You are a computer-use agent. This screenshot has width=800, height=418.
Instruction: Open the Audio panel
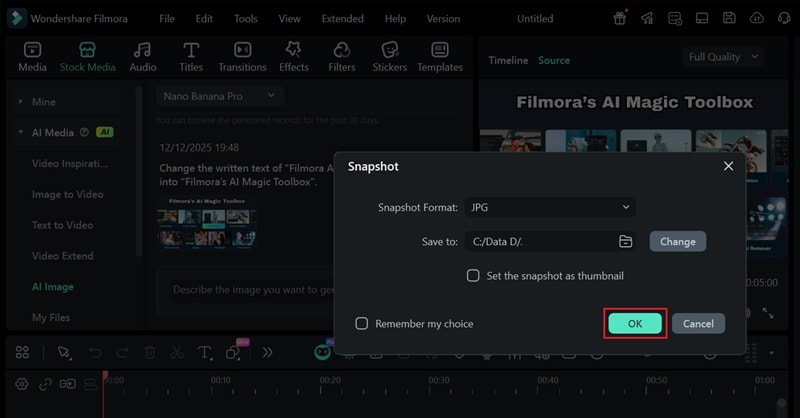(142, 57)
